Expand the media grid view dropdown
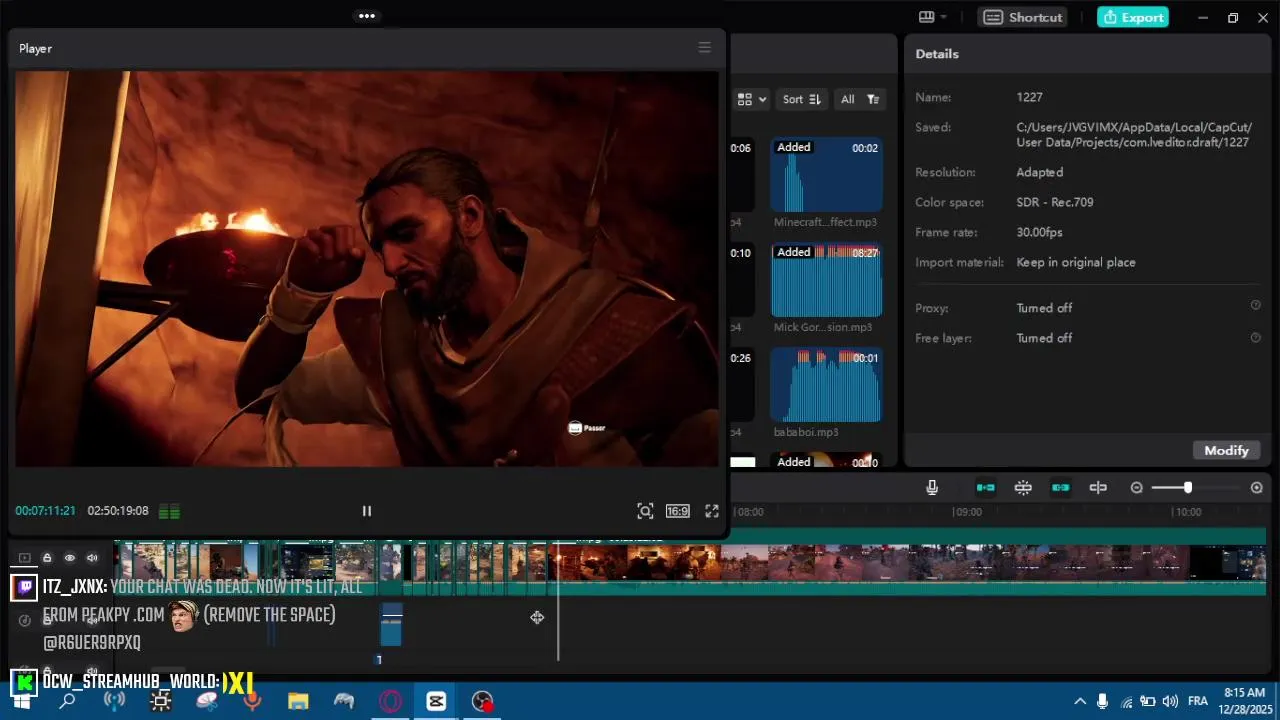The image size is (1280, 720). (x=752, y=99)
